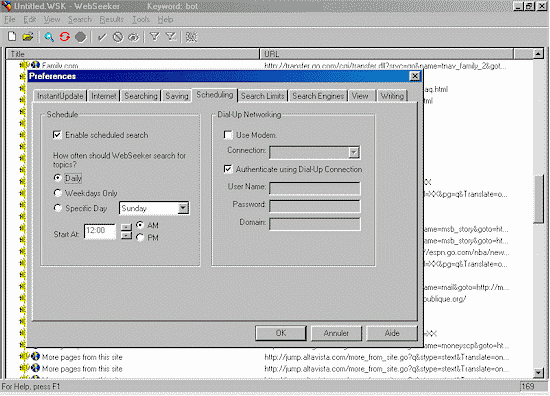Switch to the Internet tab
Screen dimensions: 550x396
click(103, 96)
